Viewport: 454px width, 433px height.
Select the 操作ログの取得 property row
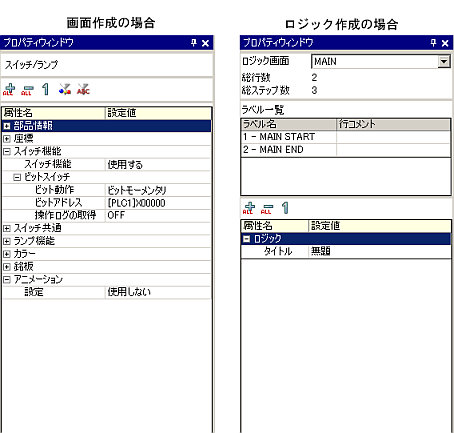pos(106,215)
